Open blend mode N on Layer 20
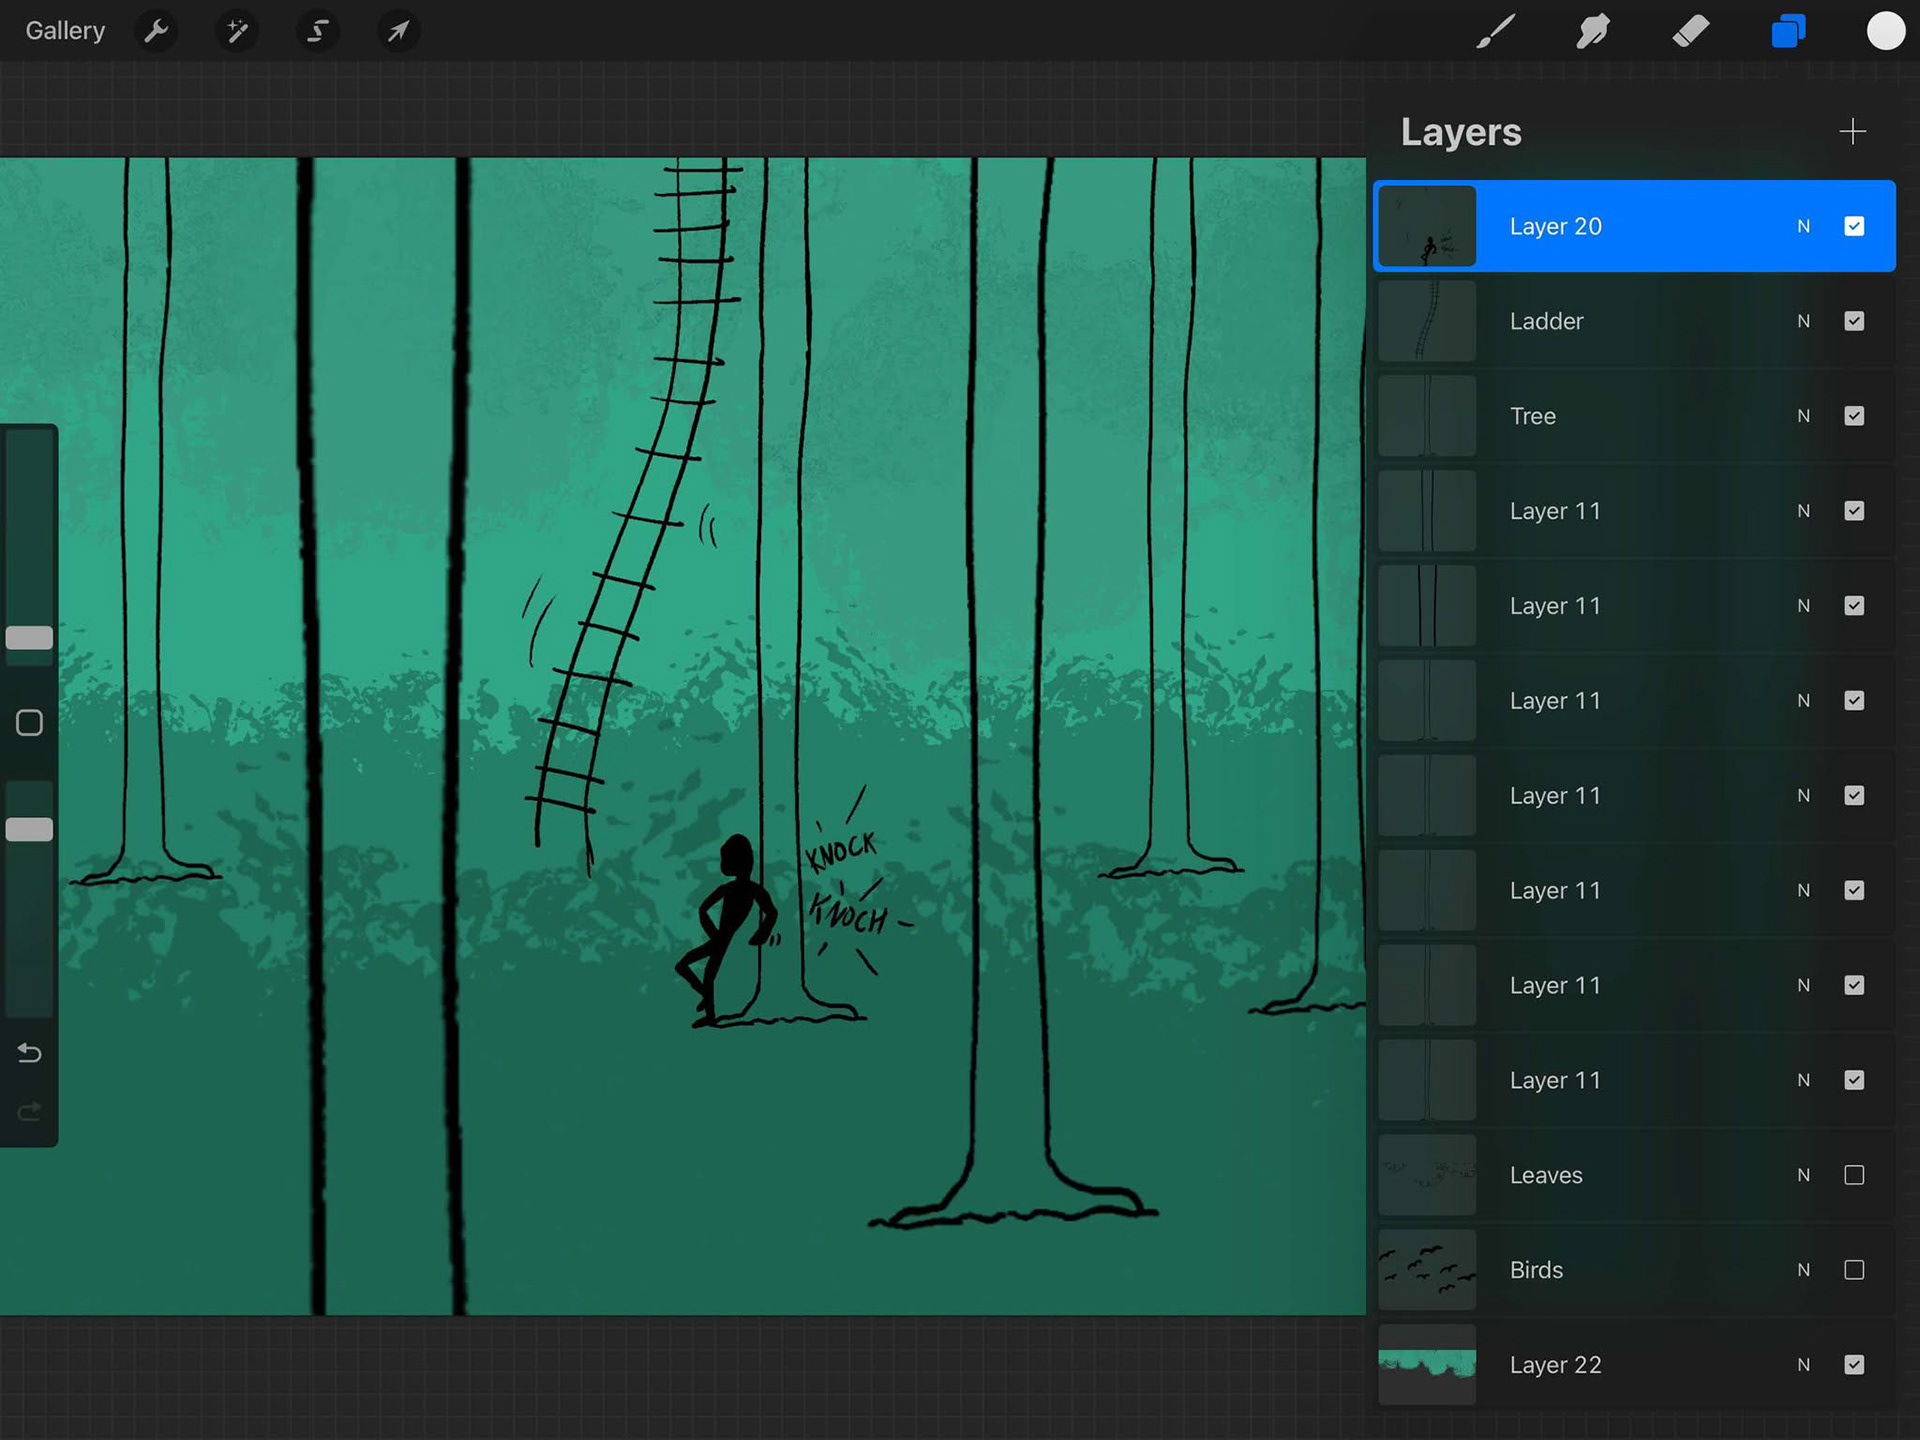1920x1440 pixels. 1803,227
